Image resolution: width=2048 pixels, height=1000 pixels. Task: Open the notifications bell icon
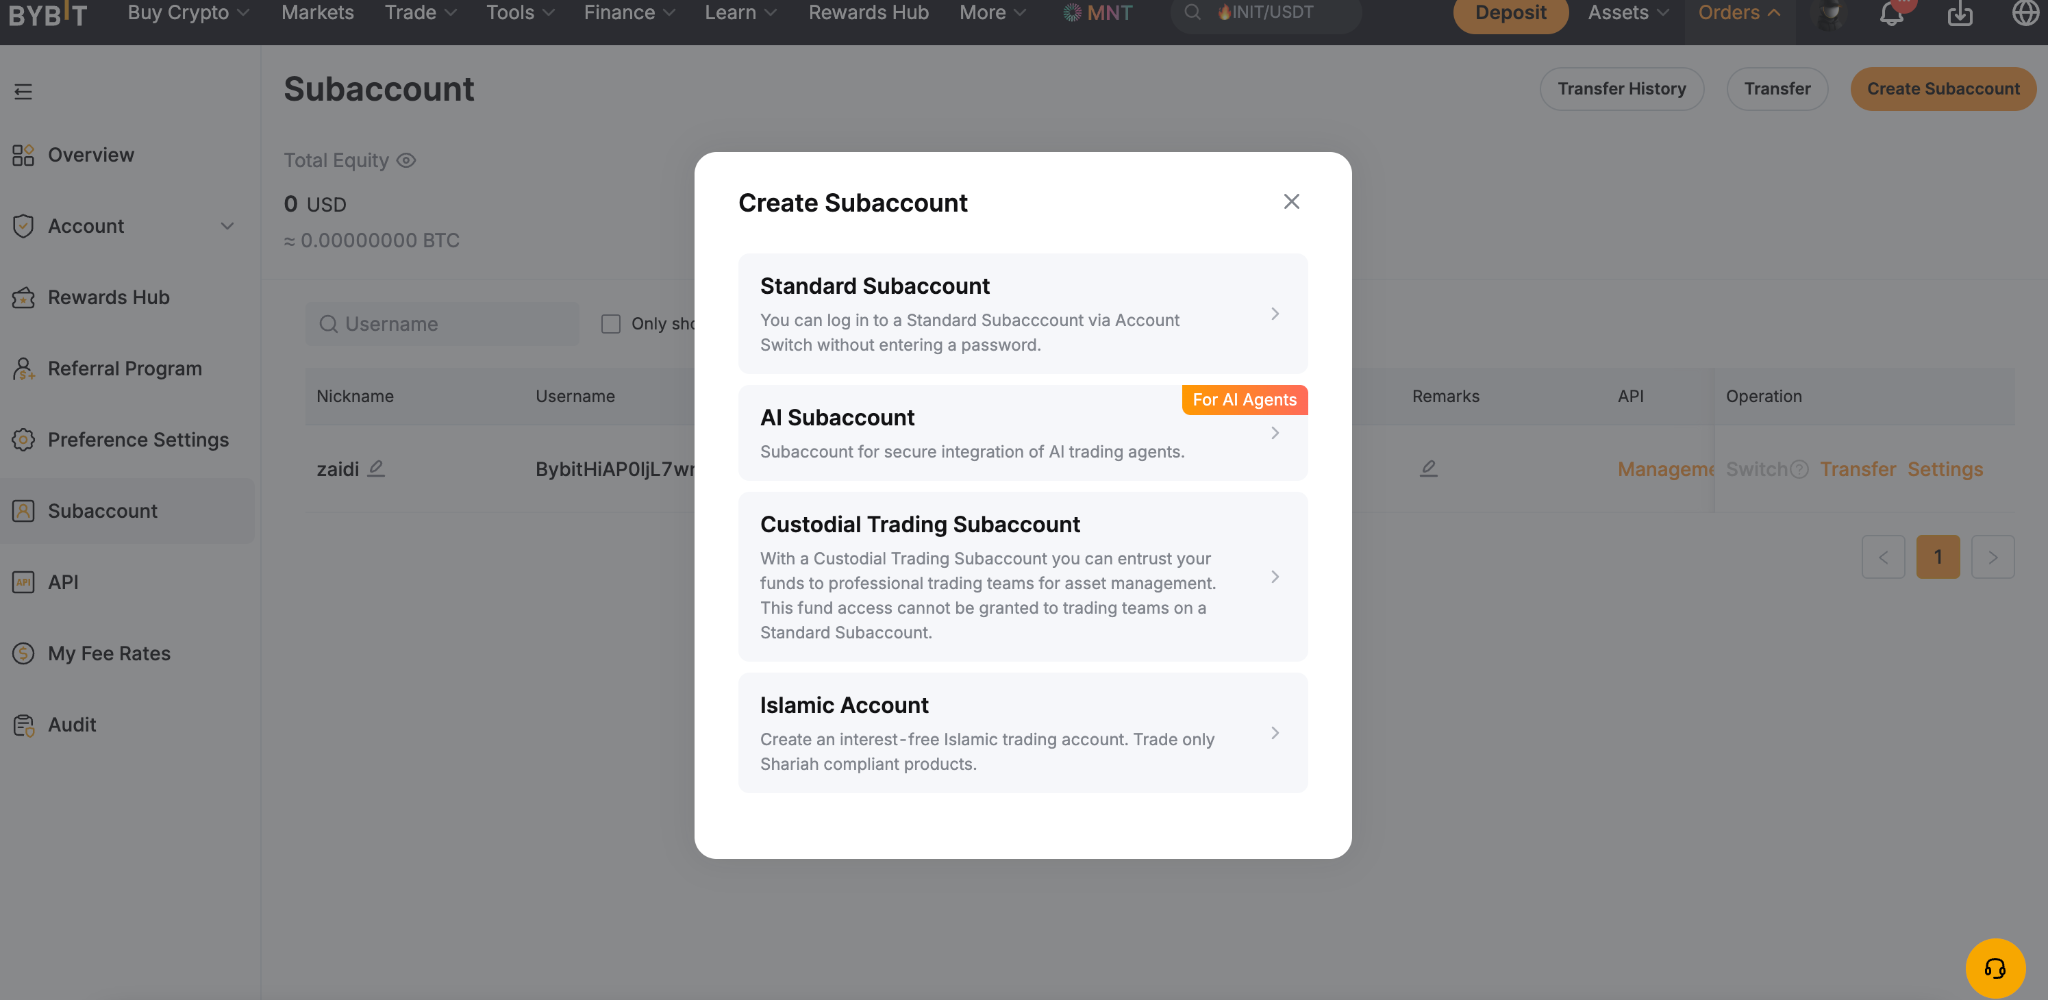click(x=1891, y=13)
